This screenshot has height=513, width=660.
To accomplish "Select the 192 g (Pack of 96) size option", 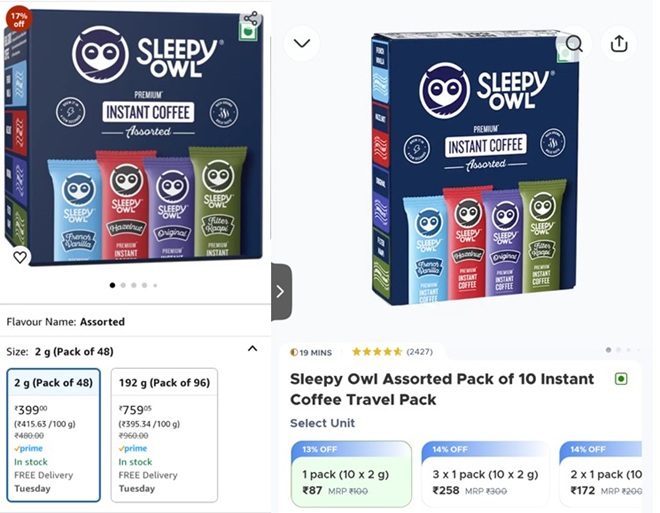I will pyautogui.click(x=164, y=435).
